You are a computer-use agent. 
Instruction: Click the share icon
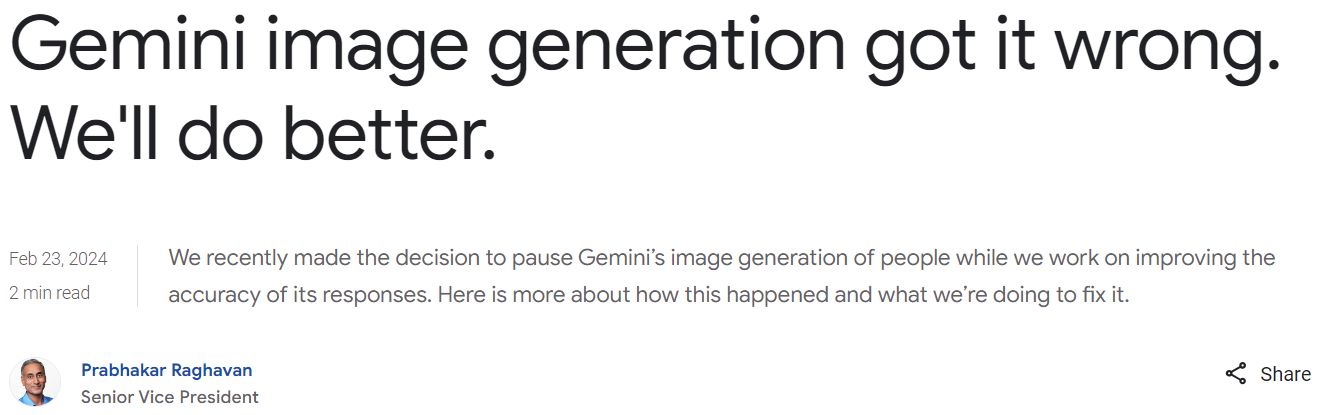pos(1236,374)
